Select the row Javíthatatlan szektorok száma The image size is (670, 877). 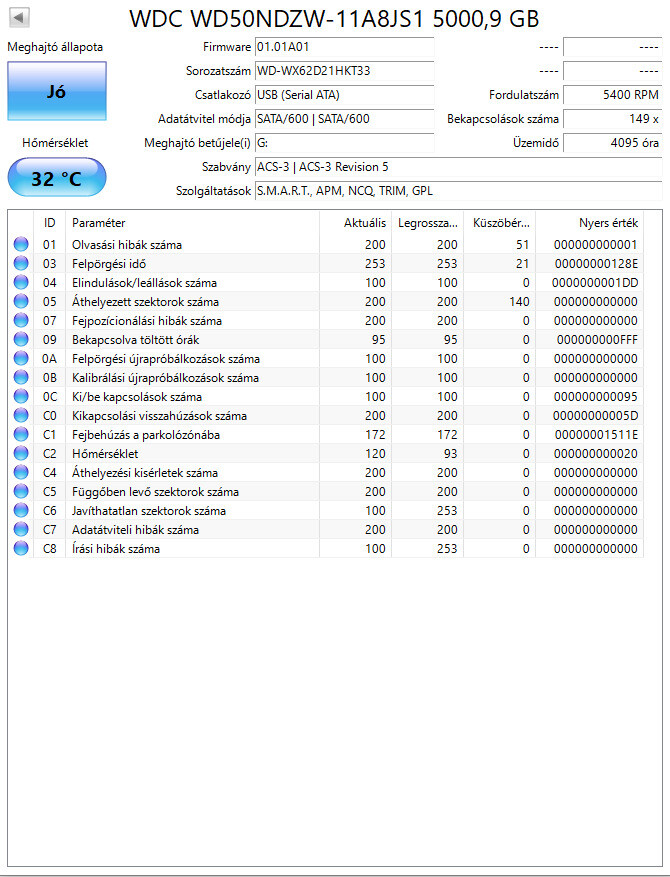coord(326,511)
